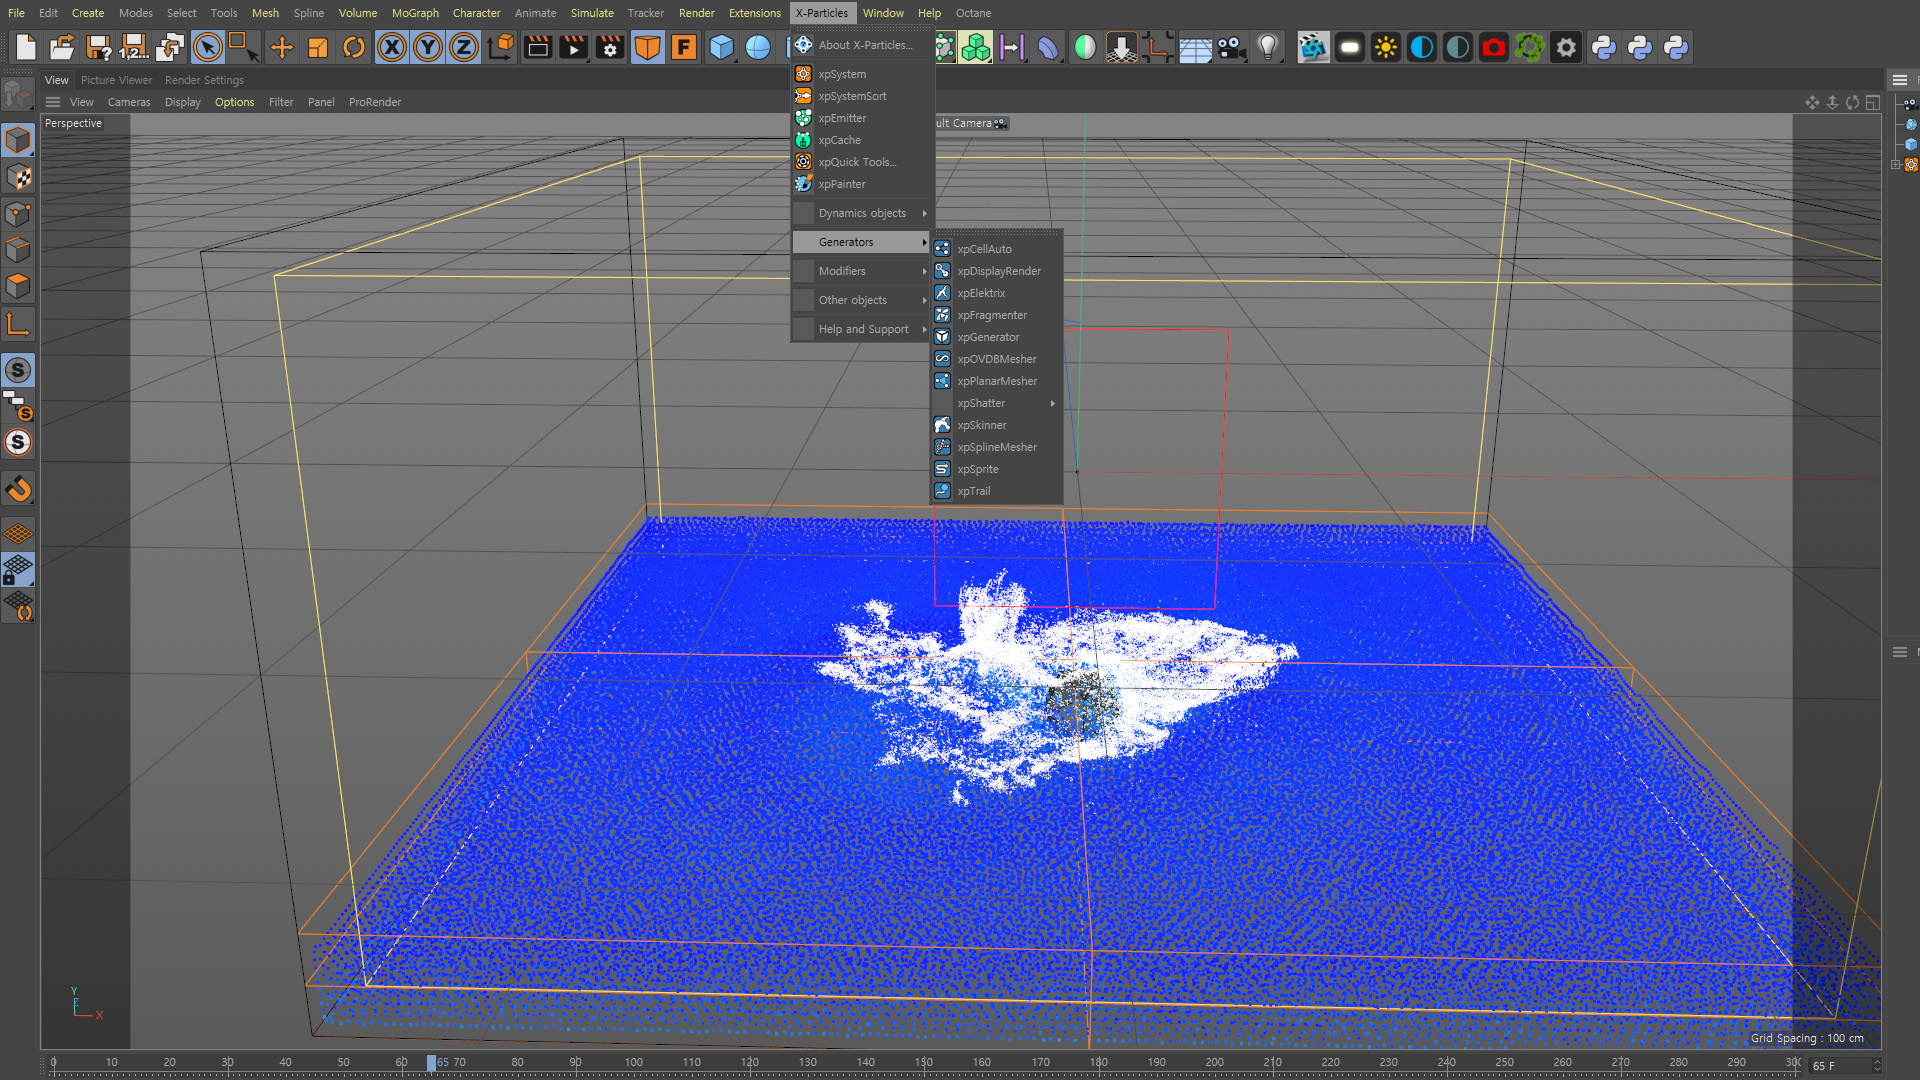This screenshot has width=1920, height=1080.
Task: Open Edit Render Settings gear clapperboard
Action: click(610, 47)
